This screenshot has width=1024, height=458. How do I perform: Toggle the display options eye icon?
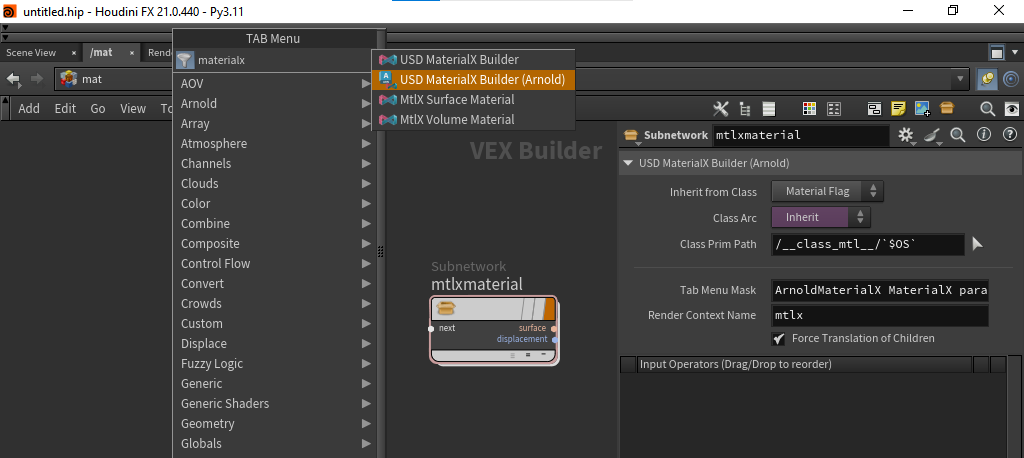click(1011, 109)
